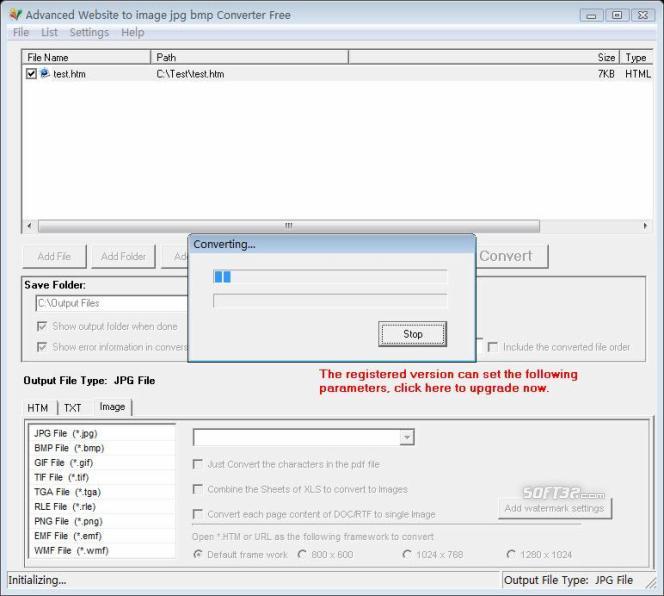Select TIF File (*.tif) format
664x596 pixels.
pyautogui.click(x=102, y=477)
